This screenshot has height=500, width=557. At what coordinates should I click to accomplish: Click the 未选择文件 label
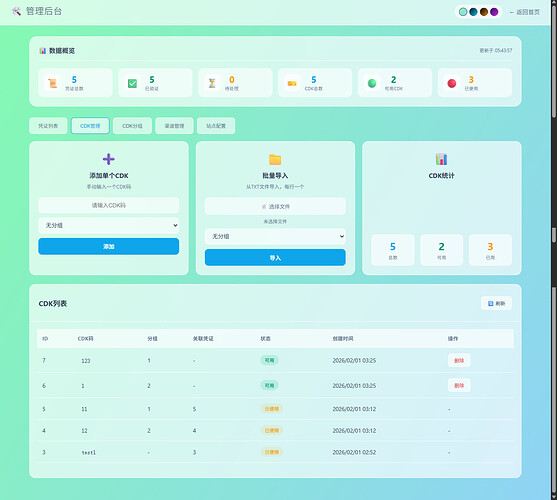point(275,222)
